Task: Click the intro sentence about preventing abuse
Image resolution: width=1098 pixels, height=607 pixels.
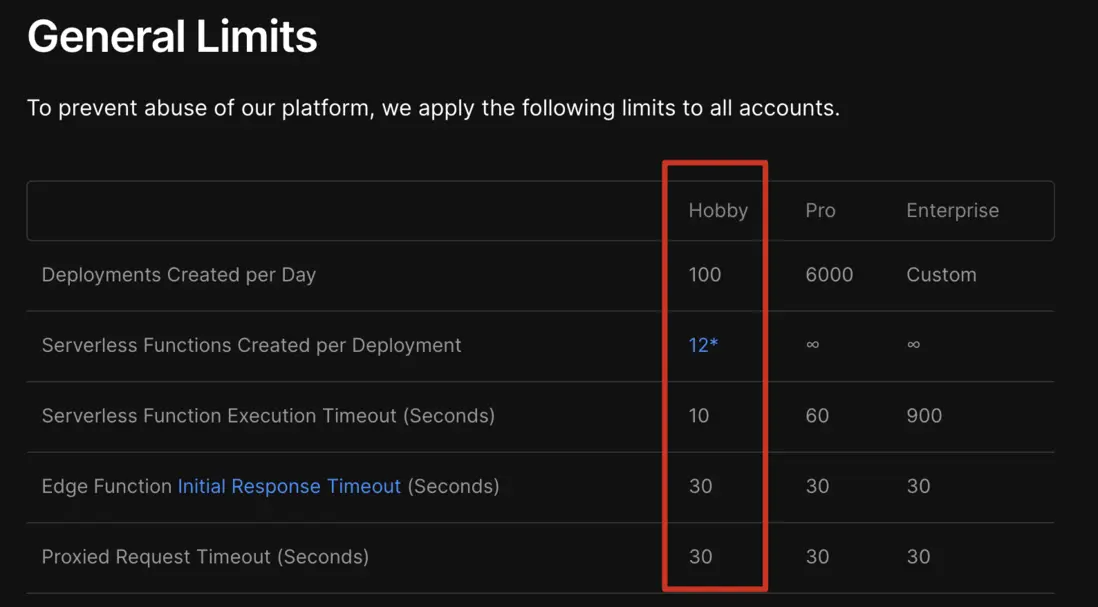Action: pyautogui.click(x=433, y=108)
